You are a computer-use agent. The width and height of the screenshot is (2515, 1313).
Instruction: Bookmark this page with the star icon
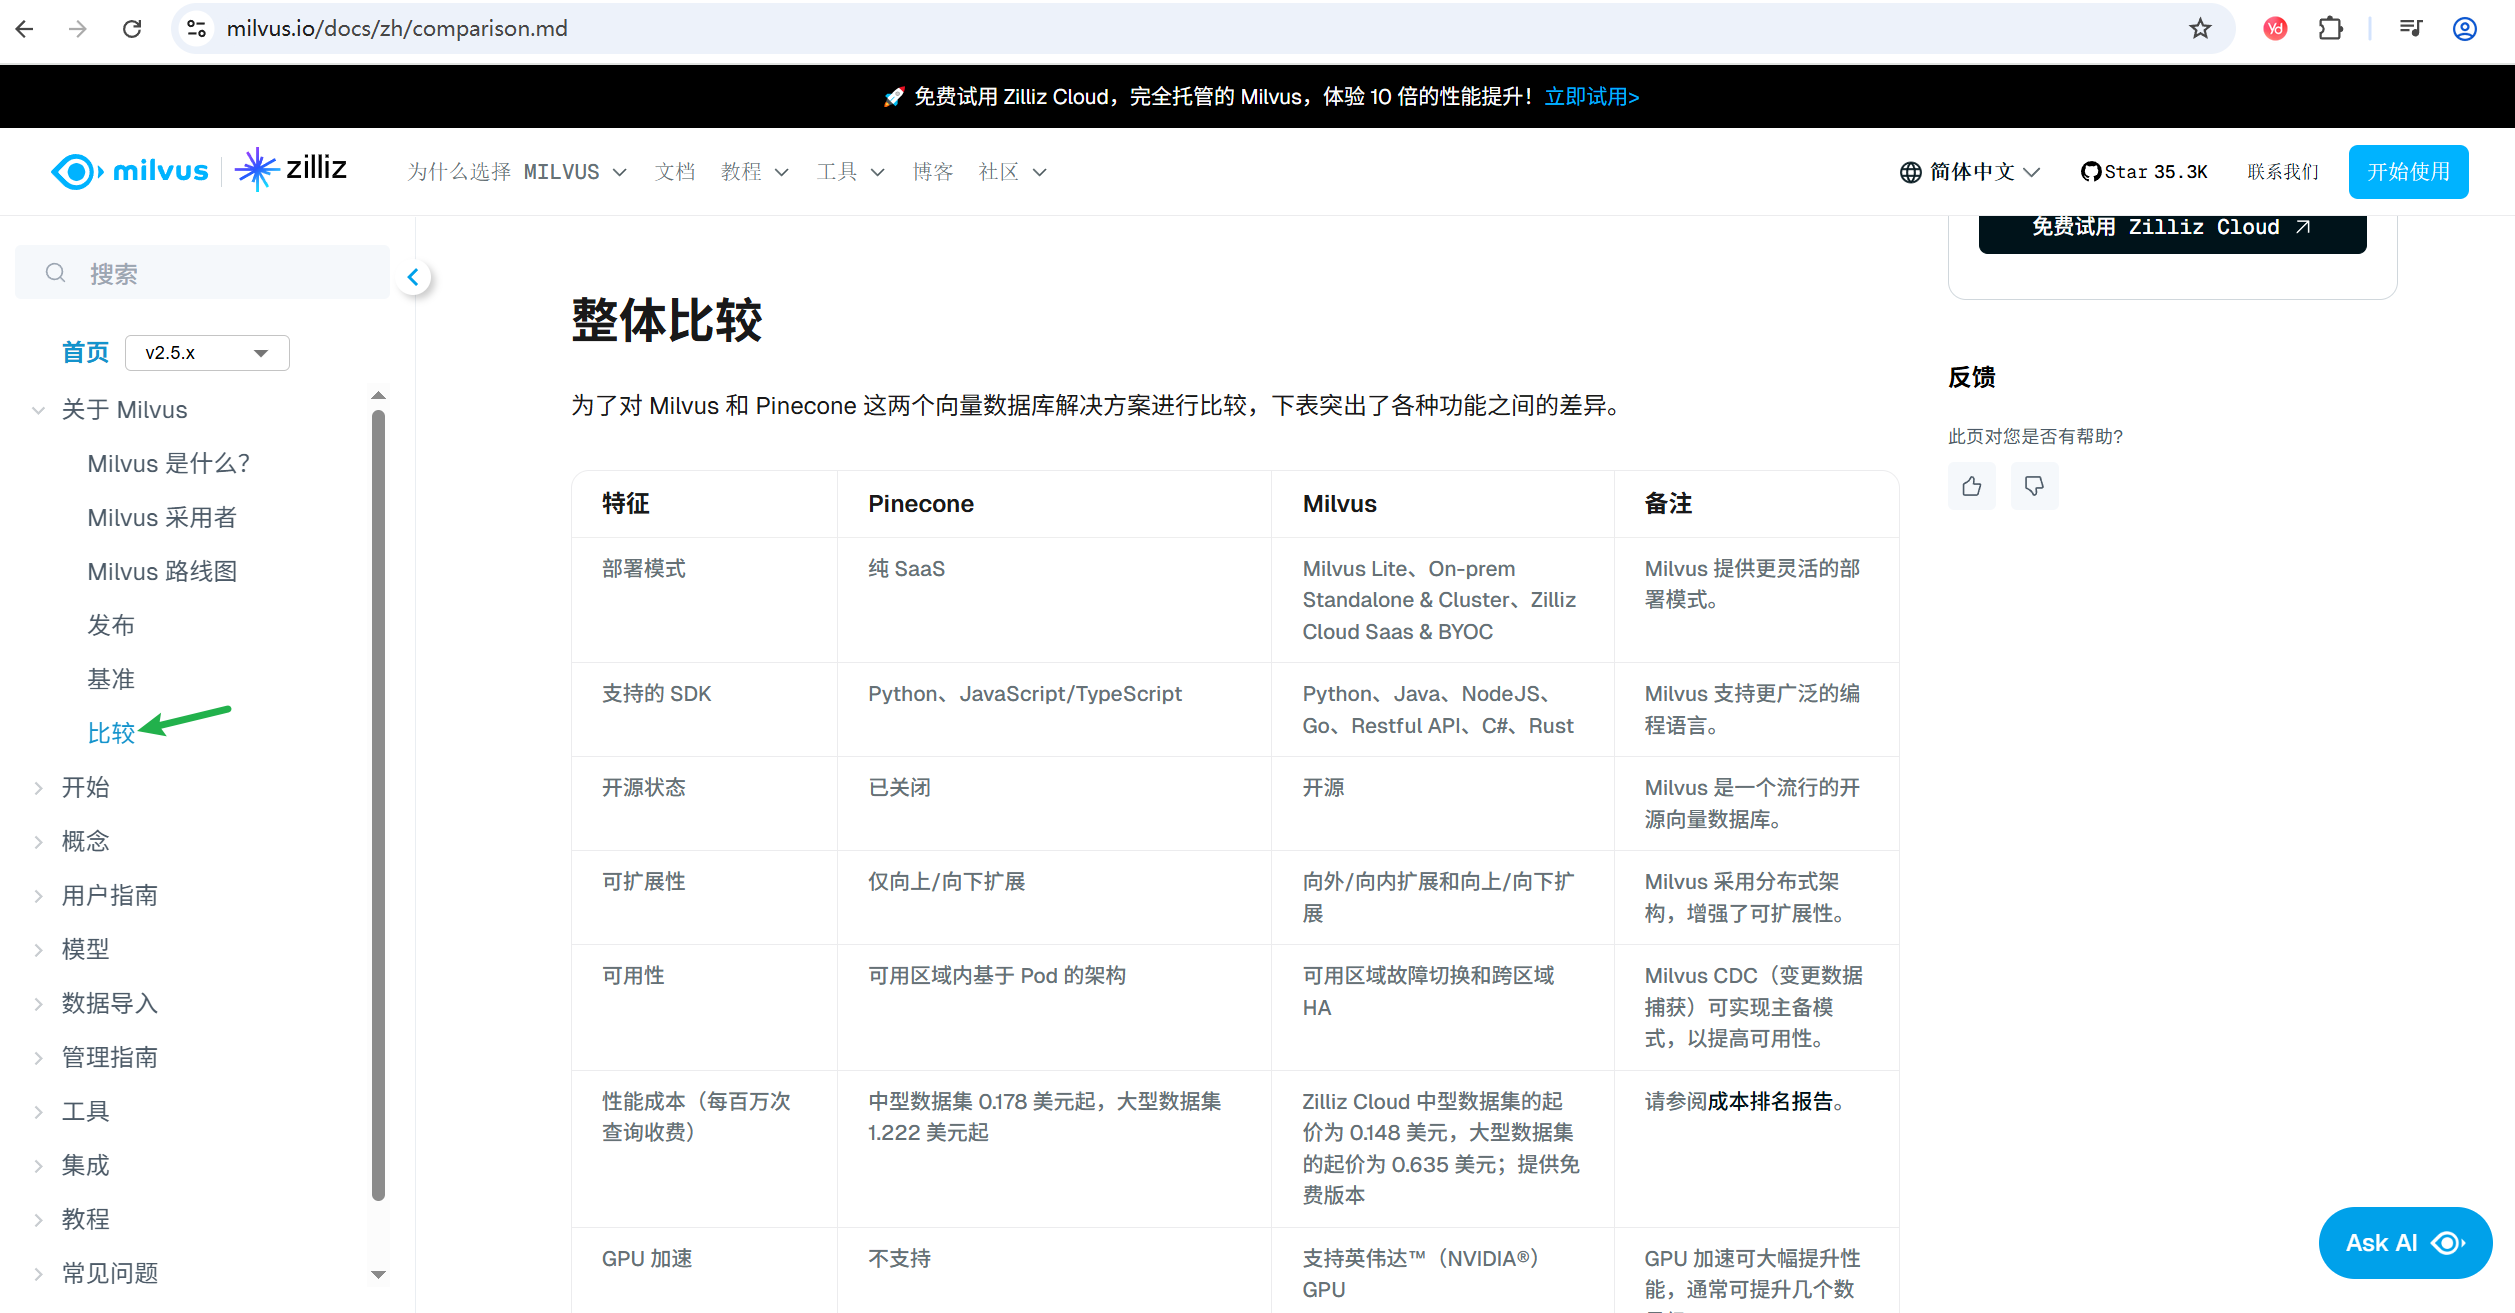click(2200, 29)
